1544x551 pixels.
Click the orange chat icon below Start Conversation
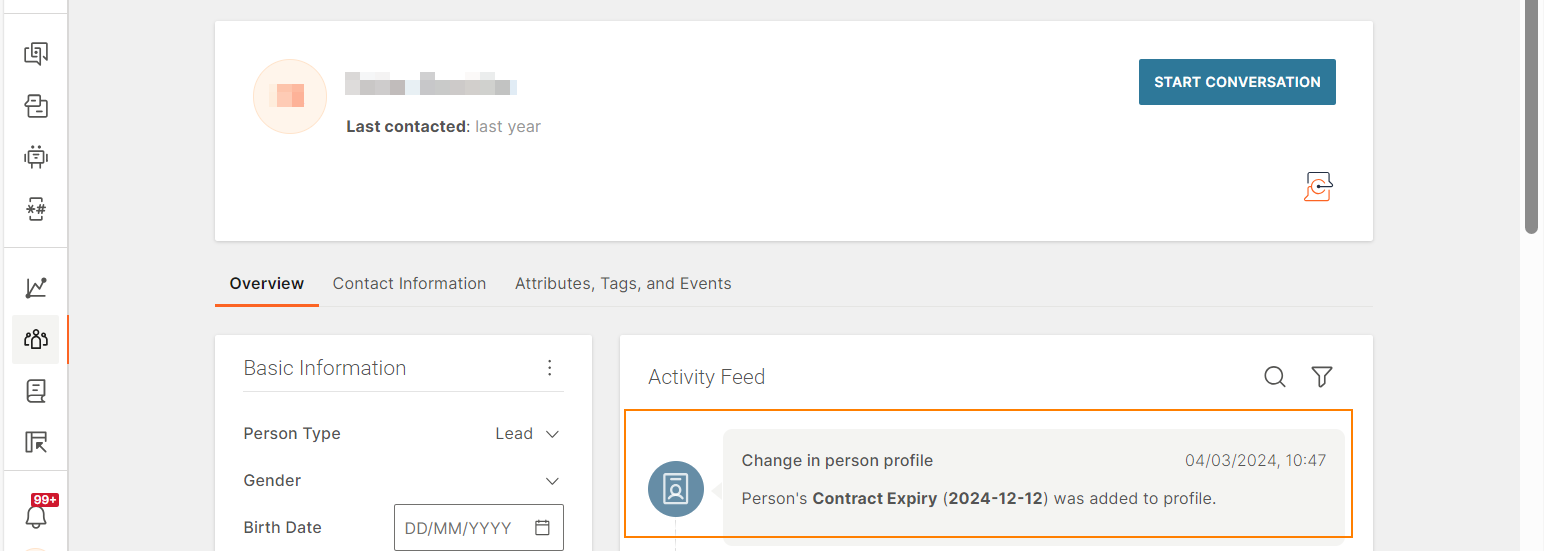click(1319, 187)
